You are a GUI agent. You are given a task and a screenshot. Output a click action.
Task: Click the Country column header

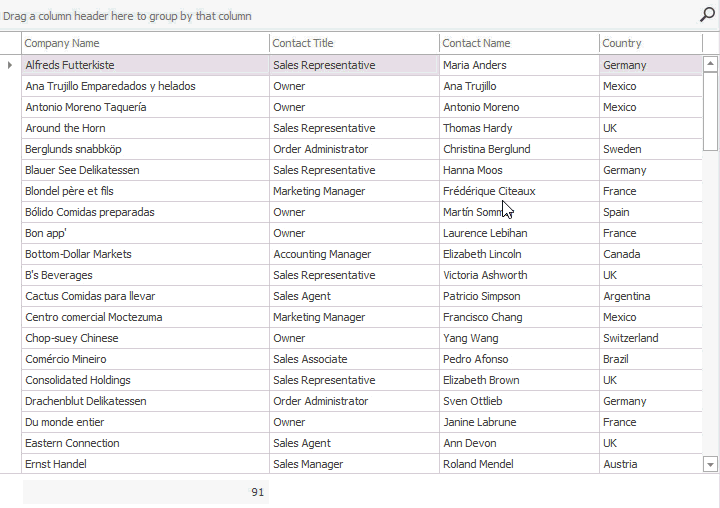(x=650, y=43)
